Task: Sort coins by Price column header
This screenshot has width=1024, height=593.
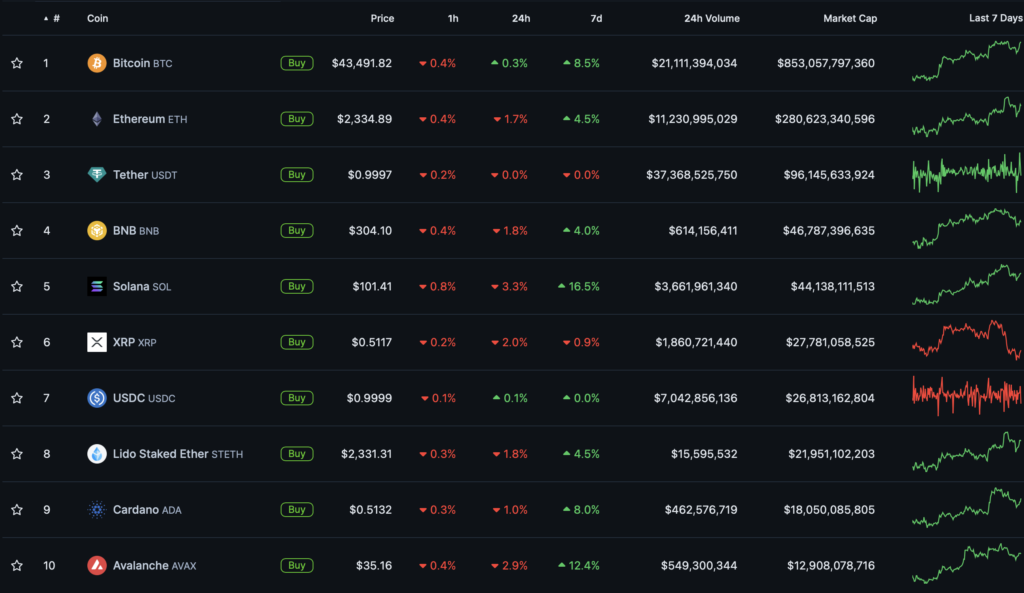Action: tap(382, 18)
